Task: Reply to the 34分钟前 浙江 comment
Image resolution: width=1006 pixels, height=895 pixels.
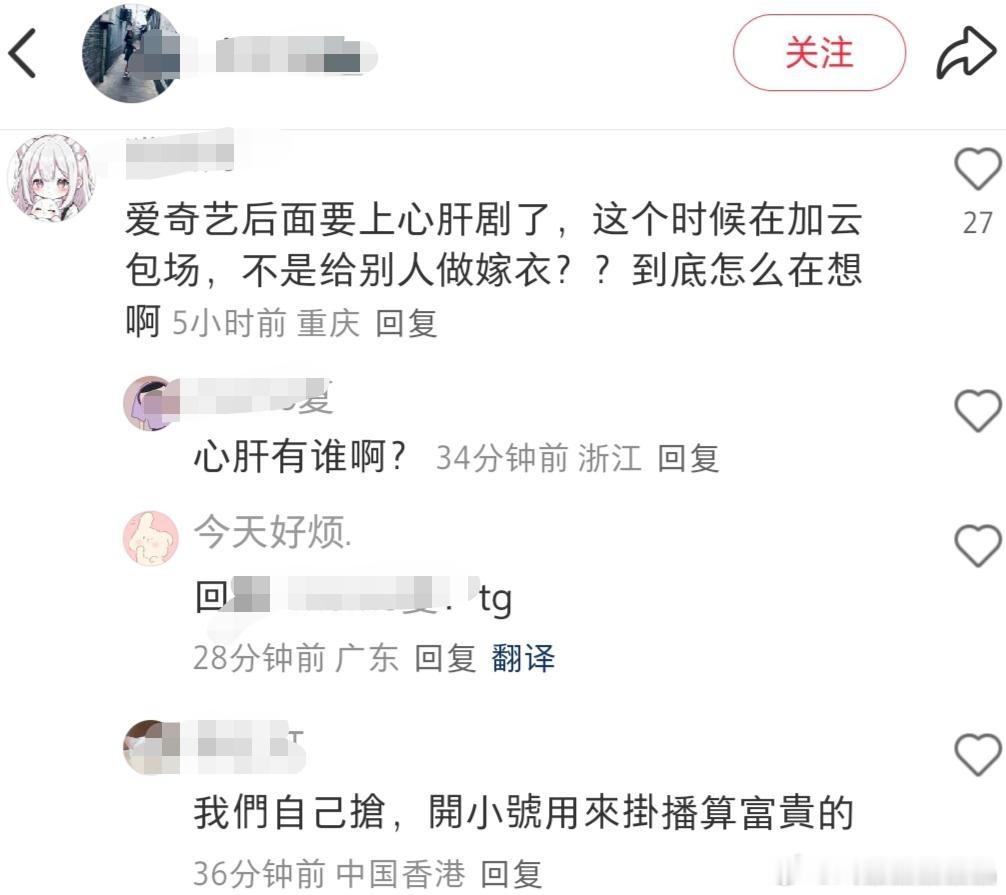Action: pos(688,458)
